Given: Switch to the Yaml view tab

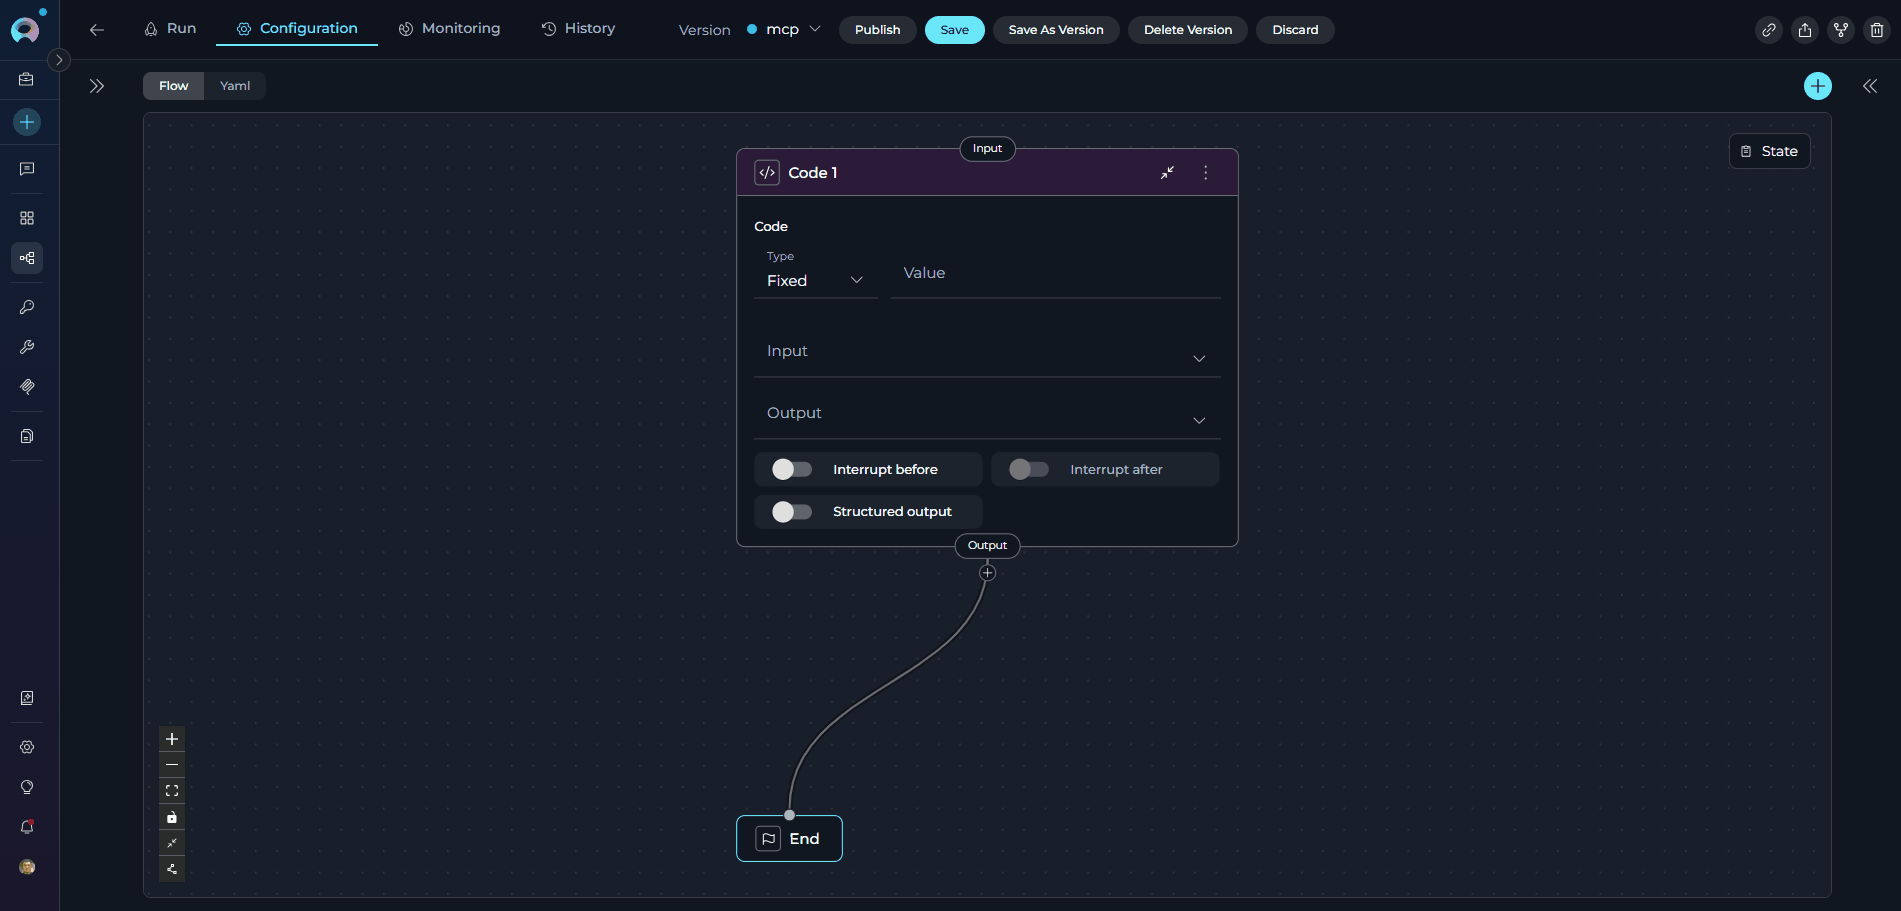Looking at the screenshot, I should [x=235, y=86].
